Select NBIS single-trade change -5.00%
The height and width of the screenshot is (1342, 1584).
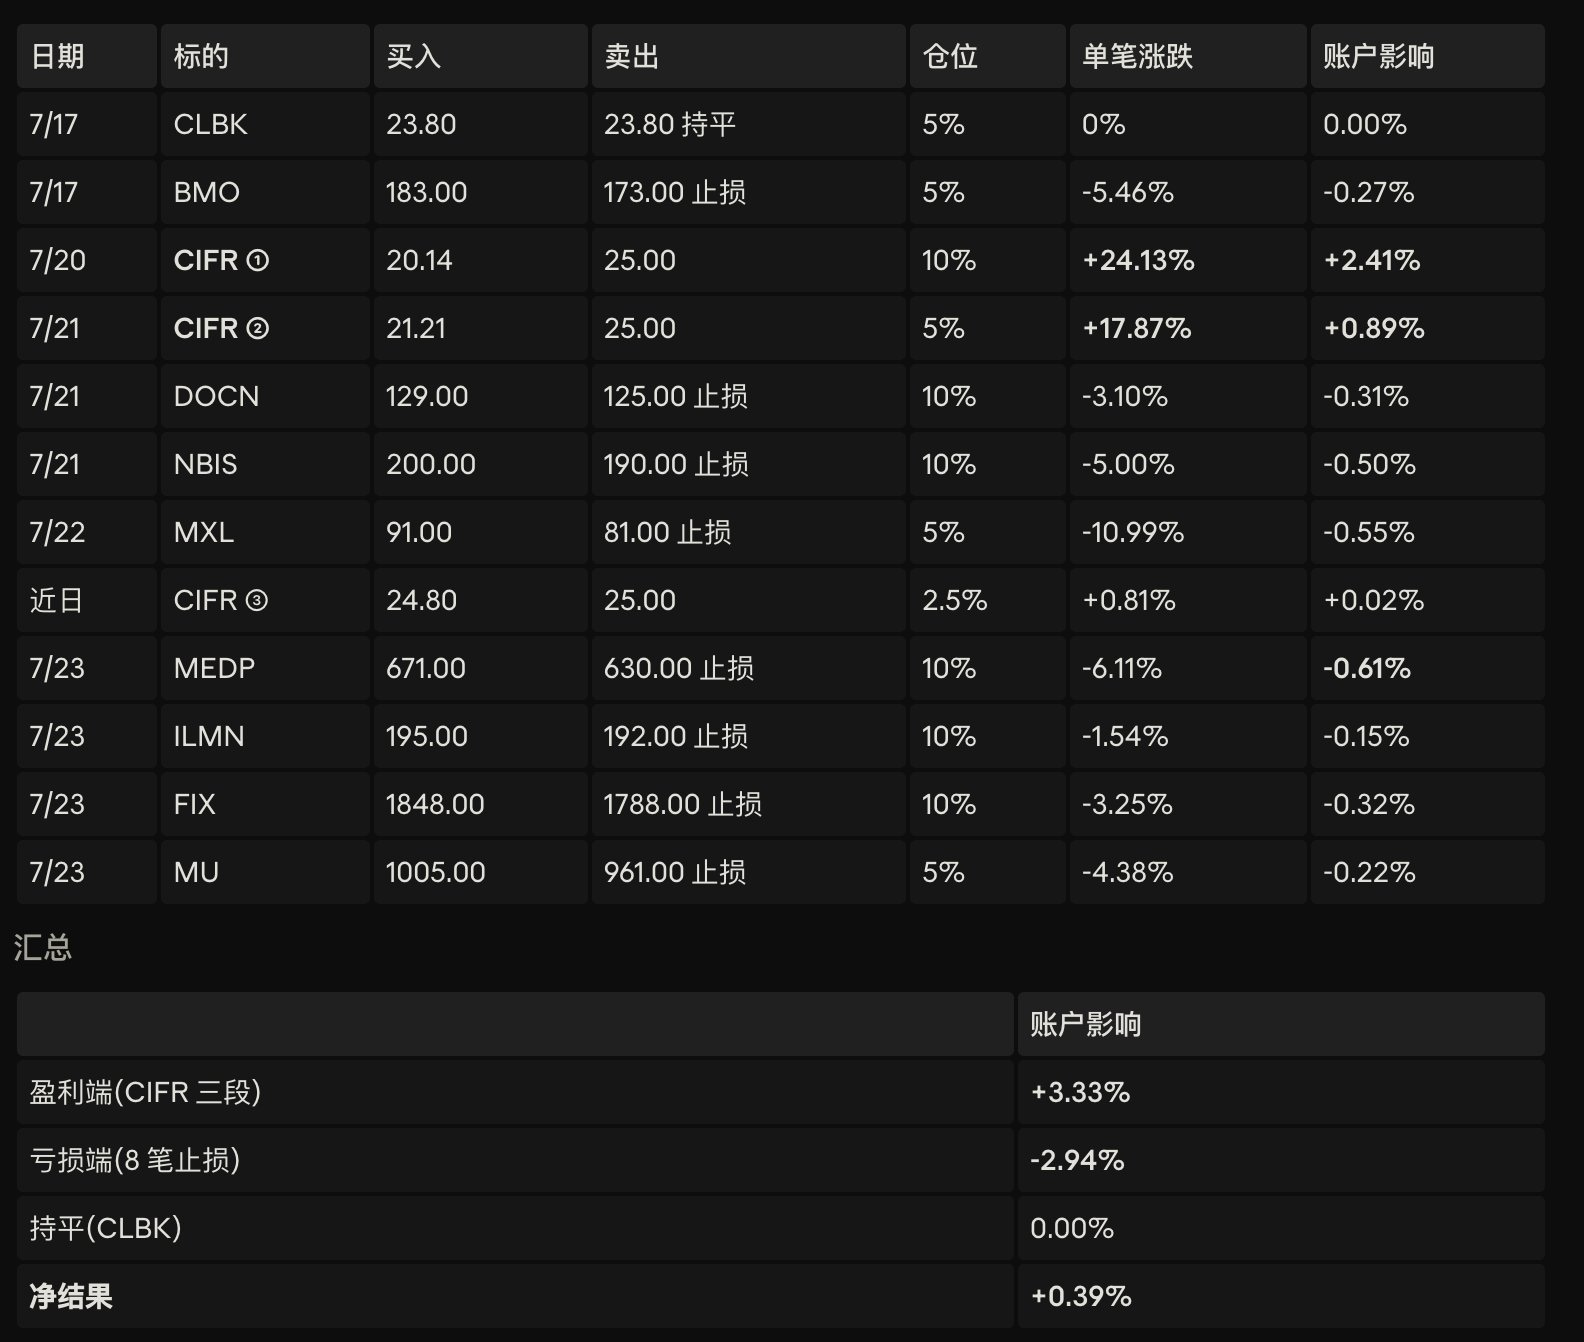coord(1188,464)
